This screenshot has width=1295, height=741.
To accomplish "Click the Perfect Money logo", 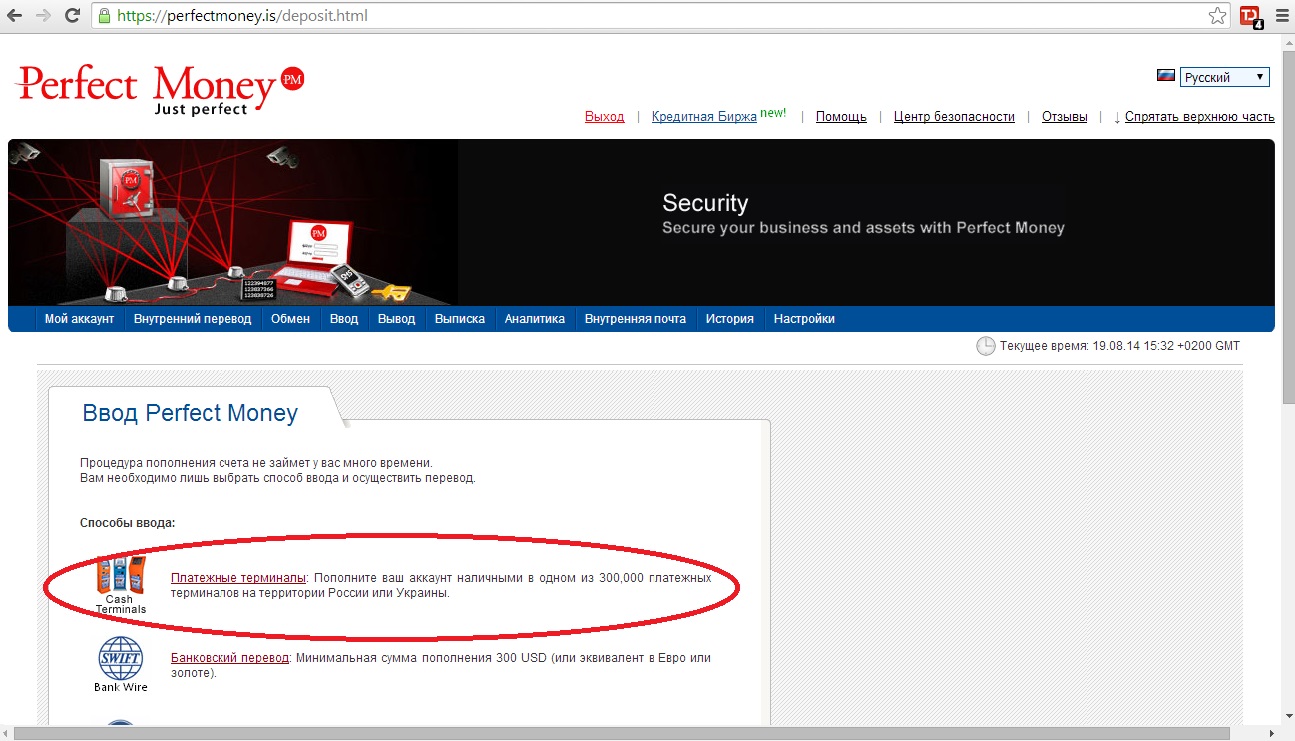I will (161, 90).
